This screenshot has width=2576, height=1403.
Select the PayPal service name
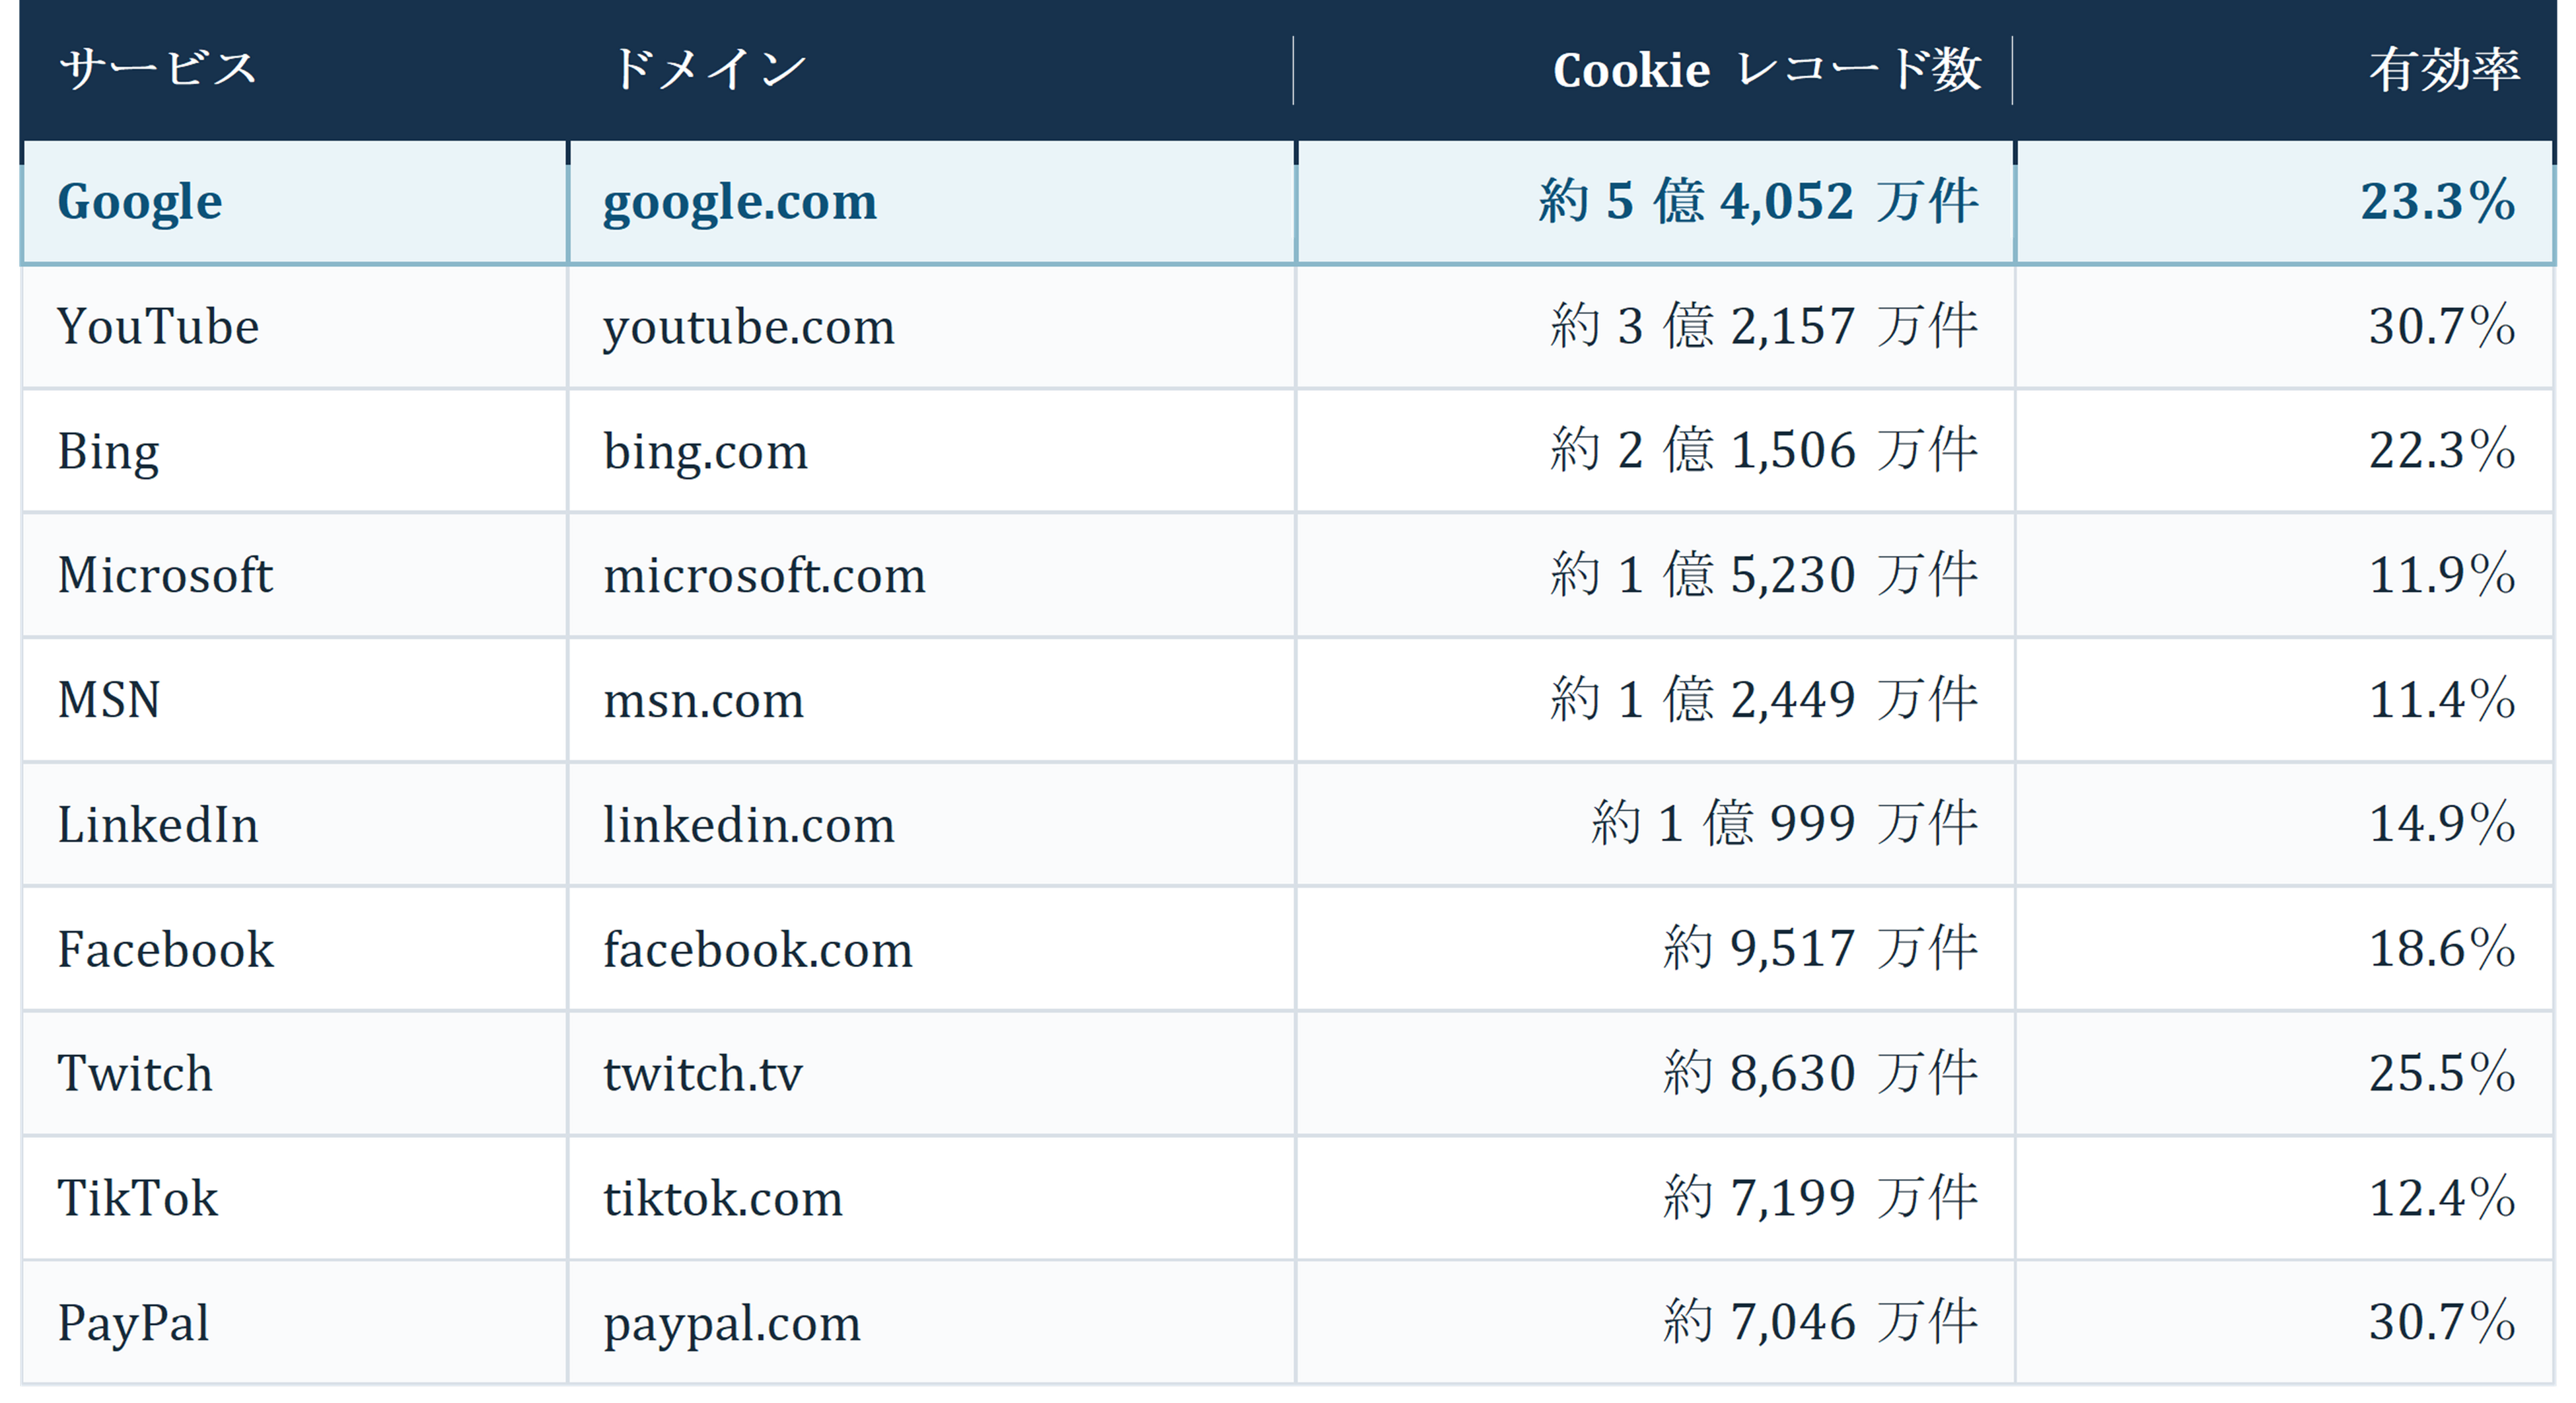click(x=133, y=1323)
